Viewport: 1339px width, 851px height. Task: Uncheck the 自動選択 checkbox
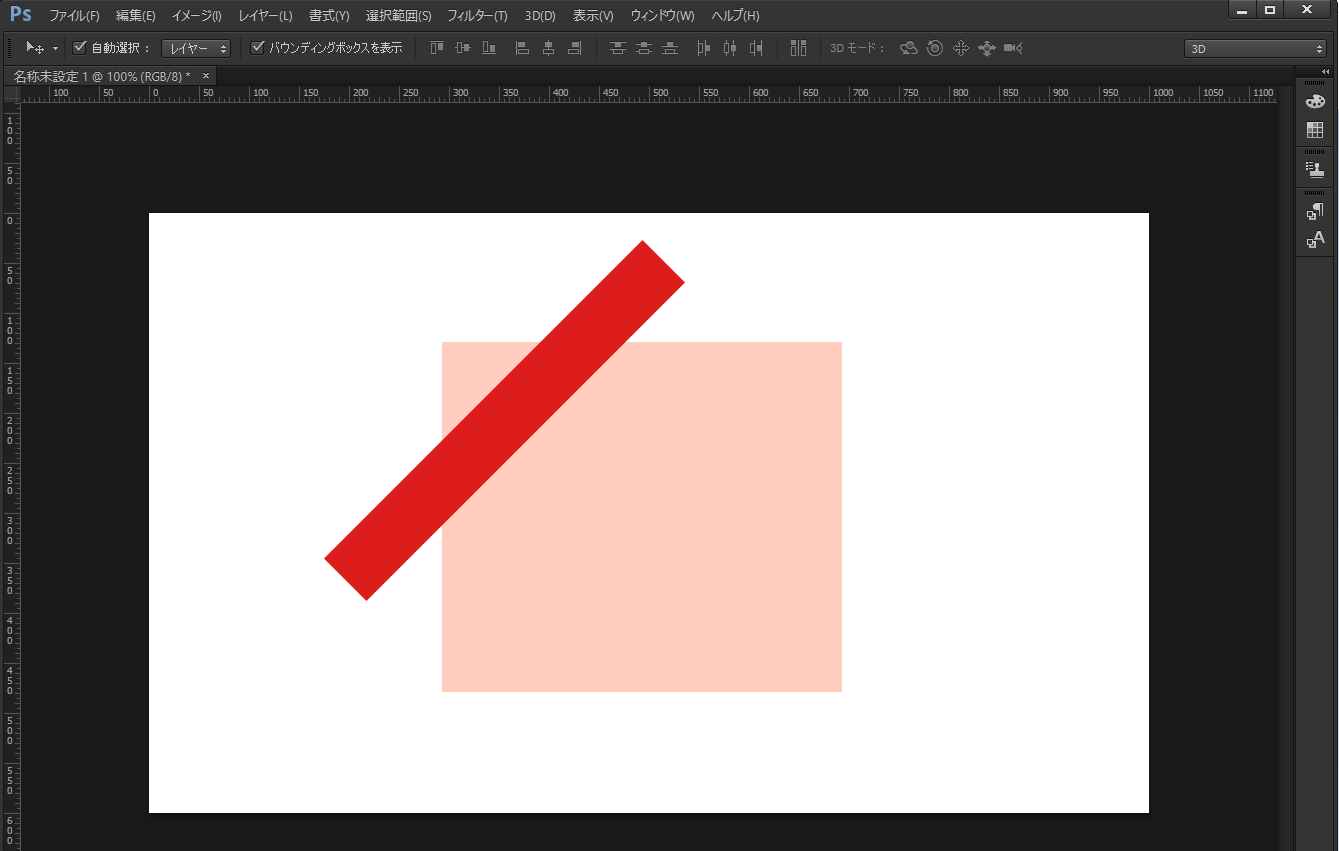[x=81, y=48]
